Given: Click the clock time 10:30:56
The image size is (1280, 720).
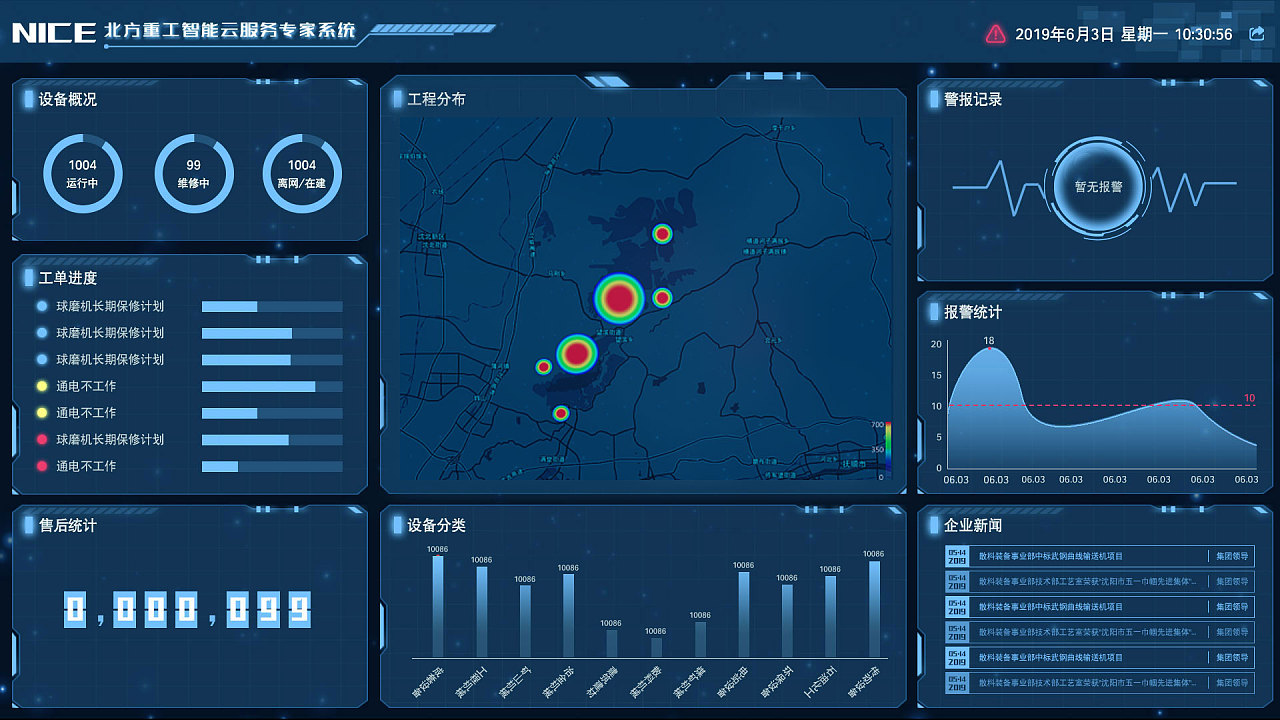Looking at the screenshot, I should tap(1203, 34).
